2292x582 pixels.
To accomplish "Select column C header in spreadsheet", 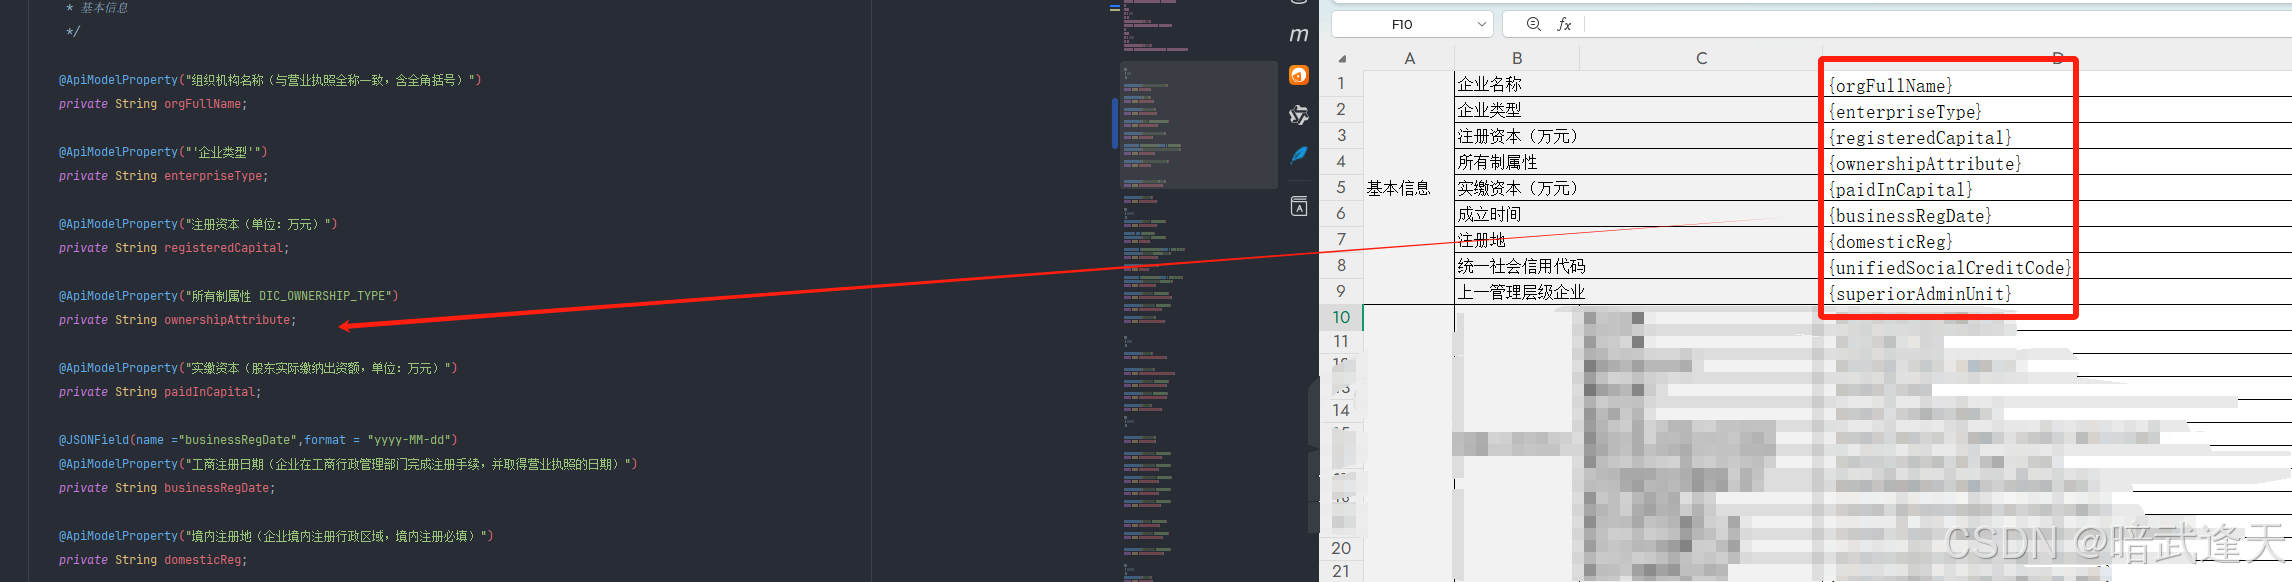I will [1701, 58].
